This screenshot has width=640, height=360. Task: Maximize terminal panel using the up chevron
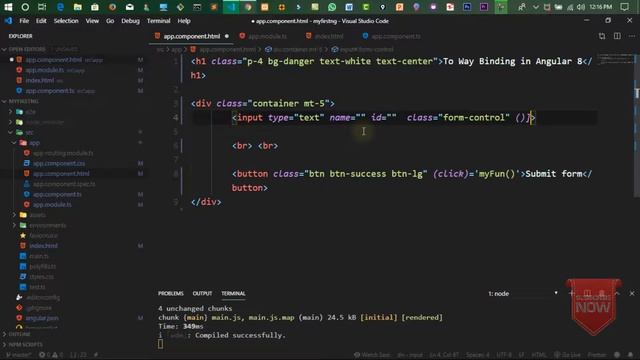pyautogui.click(x=617, y=293)
